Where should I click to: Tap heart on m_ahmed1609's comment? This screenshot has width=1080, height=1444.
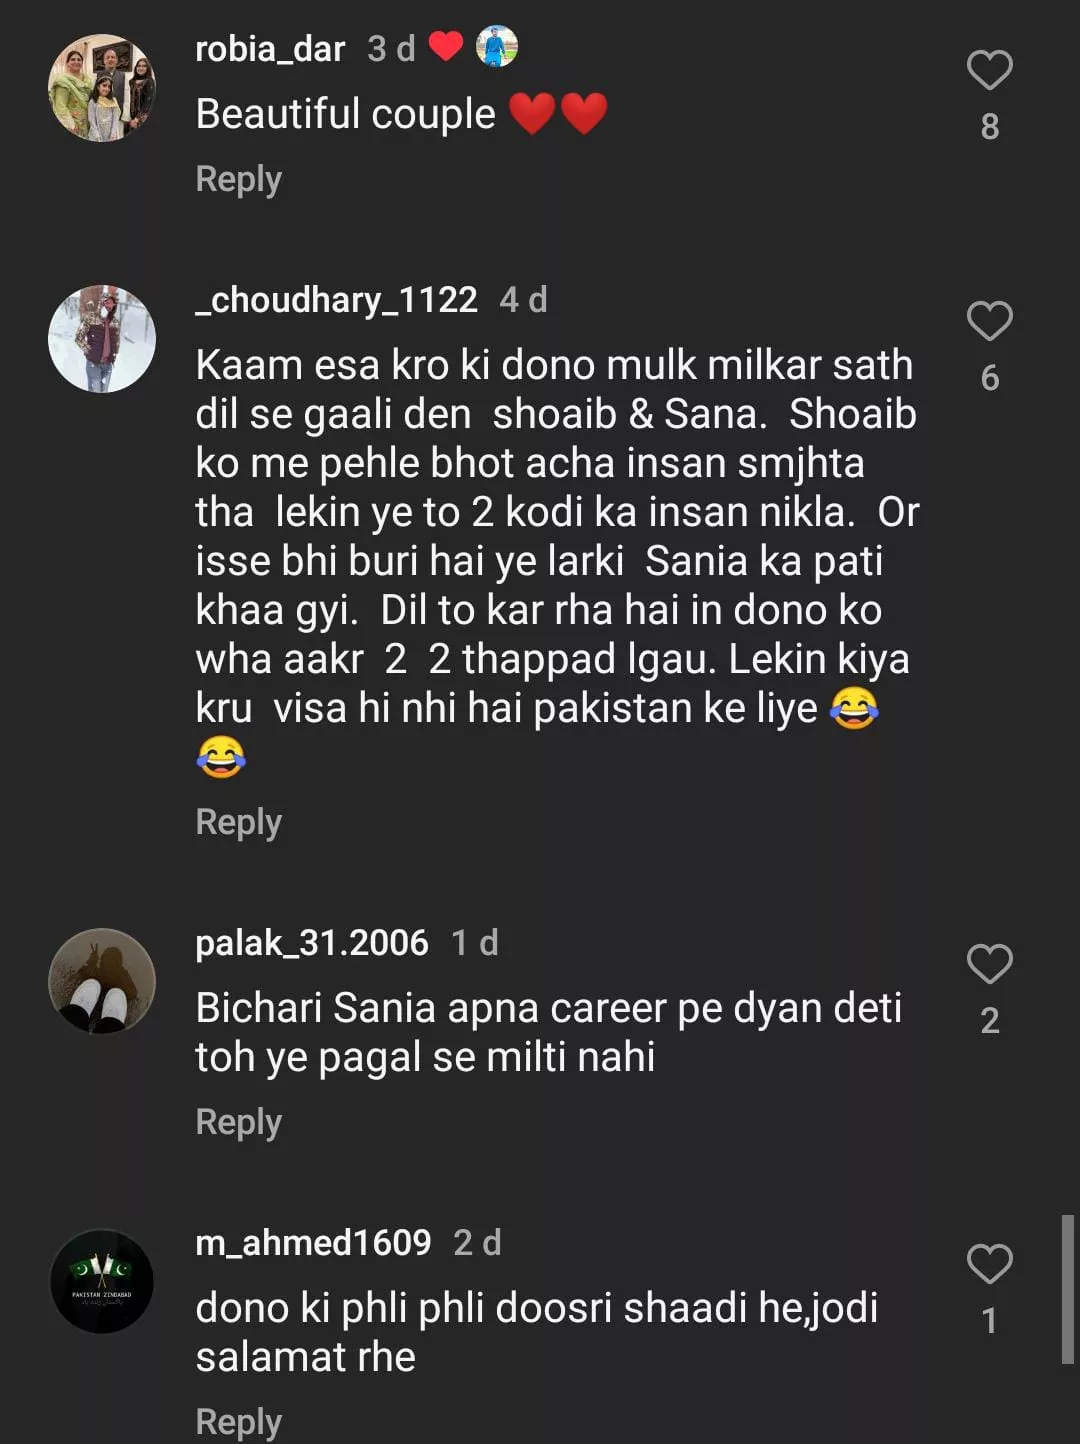[x=989, y=1265]
